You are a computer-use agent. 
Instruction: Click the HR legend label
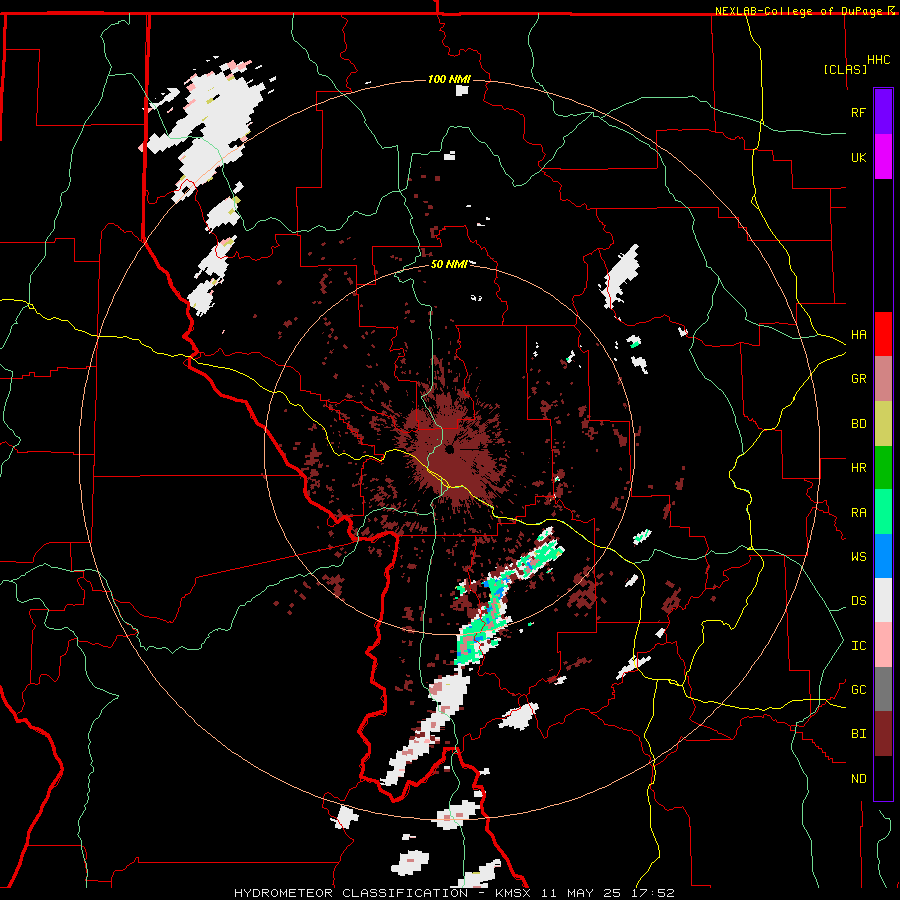(x=858, y=468)
